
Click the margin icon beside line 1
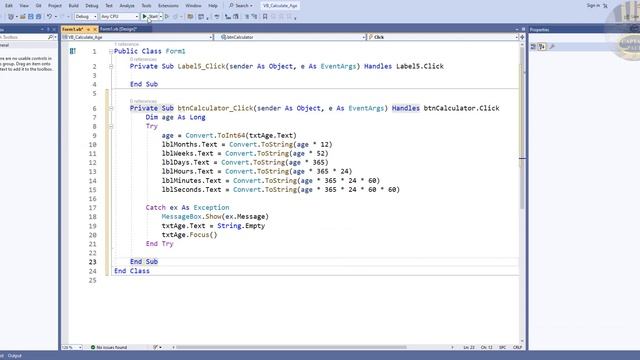click(73, 51)
